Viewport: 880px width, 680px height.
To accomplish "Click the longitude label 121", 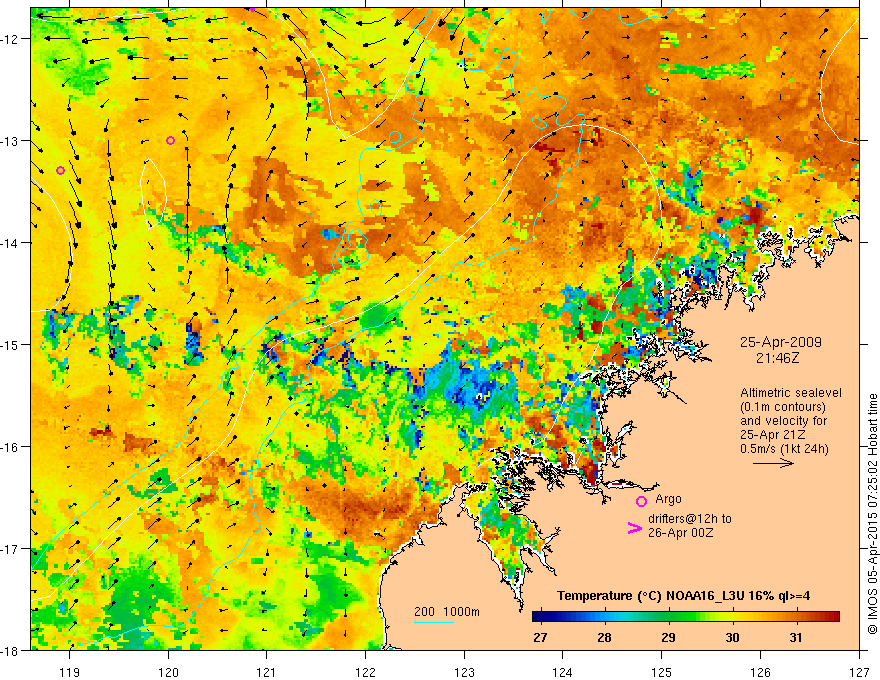I will tap(267, 672).
